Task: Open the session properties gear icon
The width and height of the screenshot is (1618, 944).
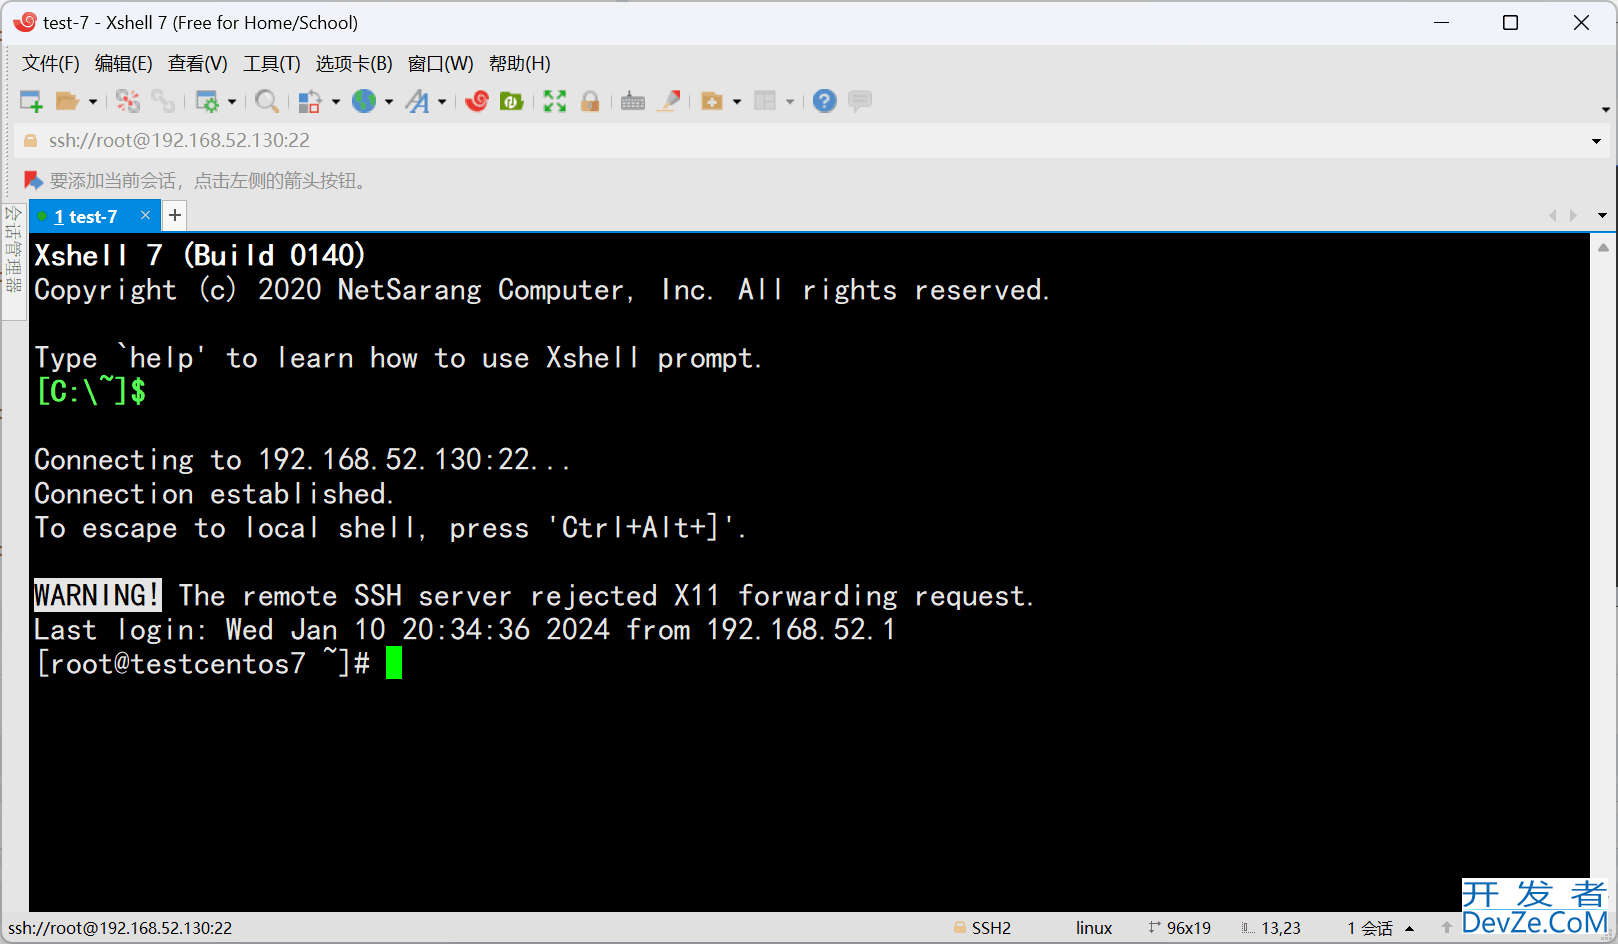Action: coord(207,101)
